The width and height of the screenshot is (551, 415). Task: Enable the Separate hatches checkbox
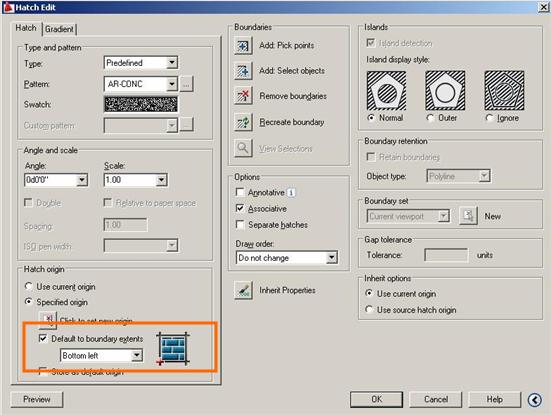coord(240,225)
